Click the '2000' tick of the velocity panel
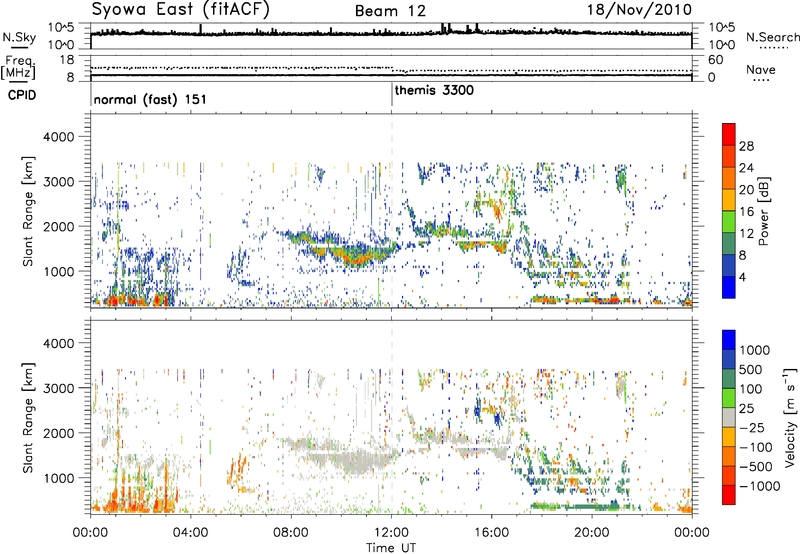Screen dimensions: 800x554 pos(58,433)
